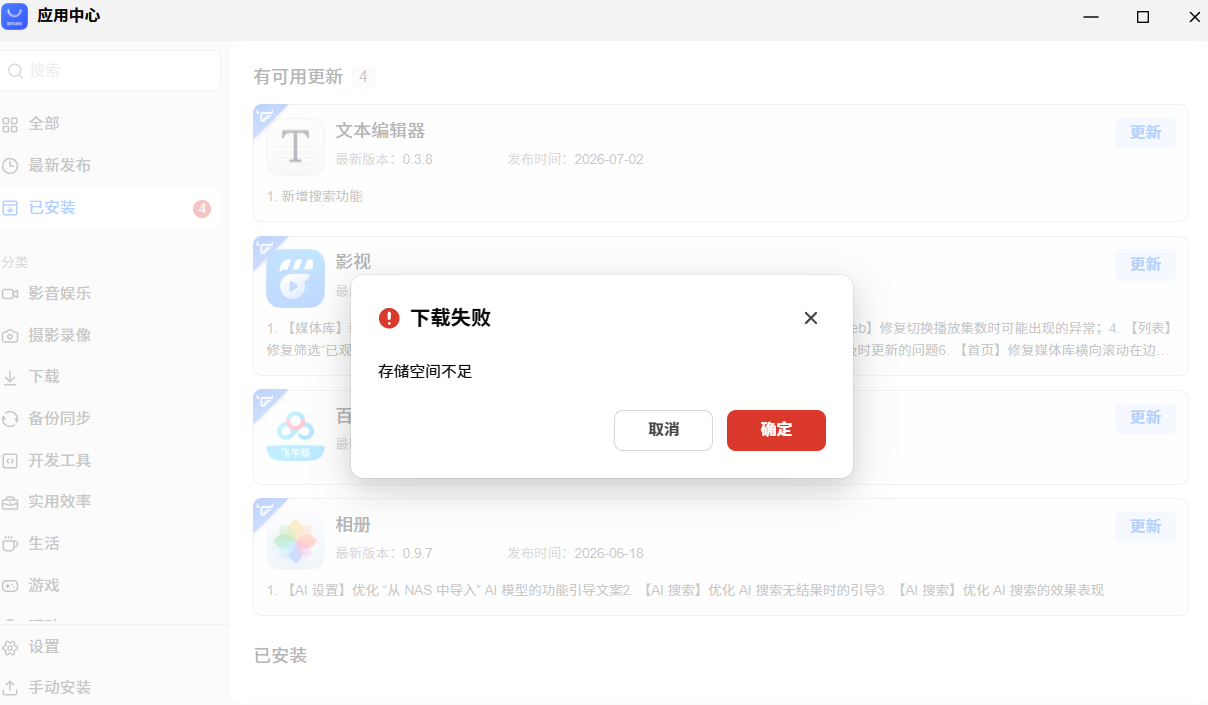Open the 百度网盘 cloud app icon
The width and height of the screenshot is (1208, 705).
(295, 432)
